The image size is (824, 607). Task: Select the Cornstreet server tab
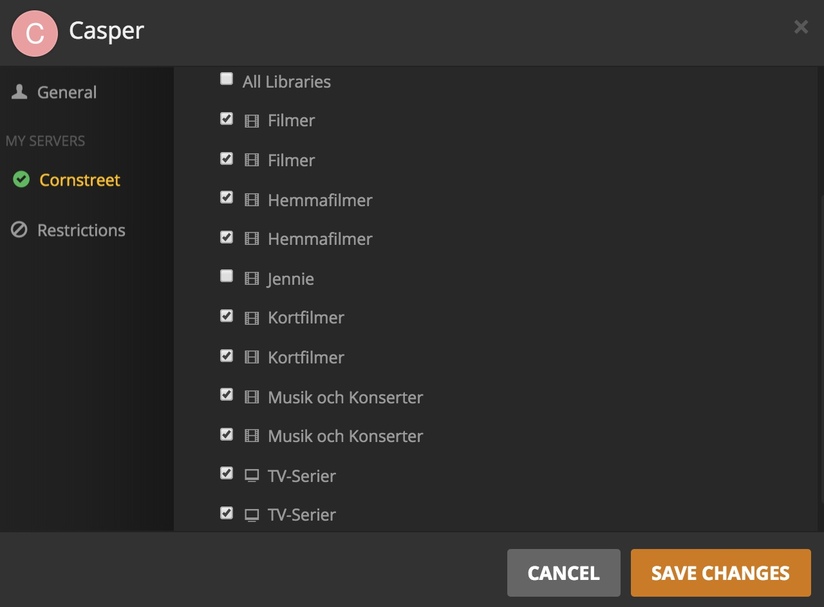pos(79,180)
